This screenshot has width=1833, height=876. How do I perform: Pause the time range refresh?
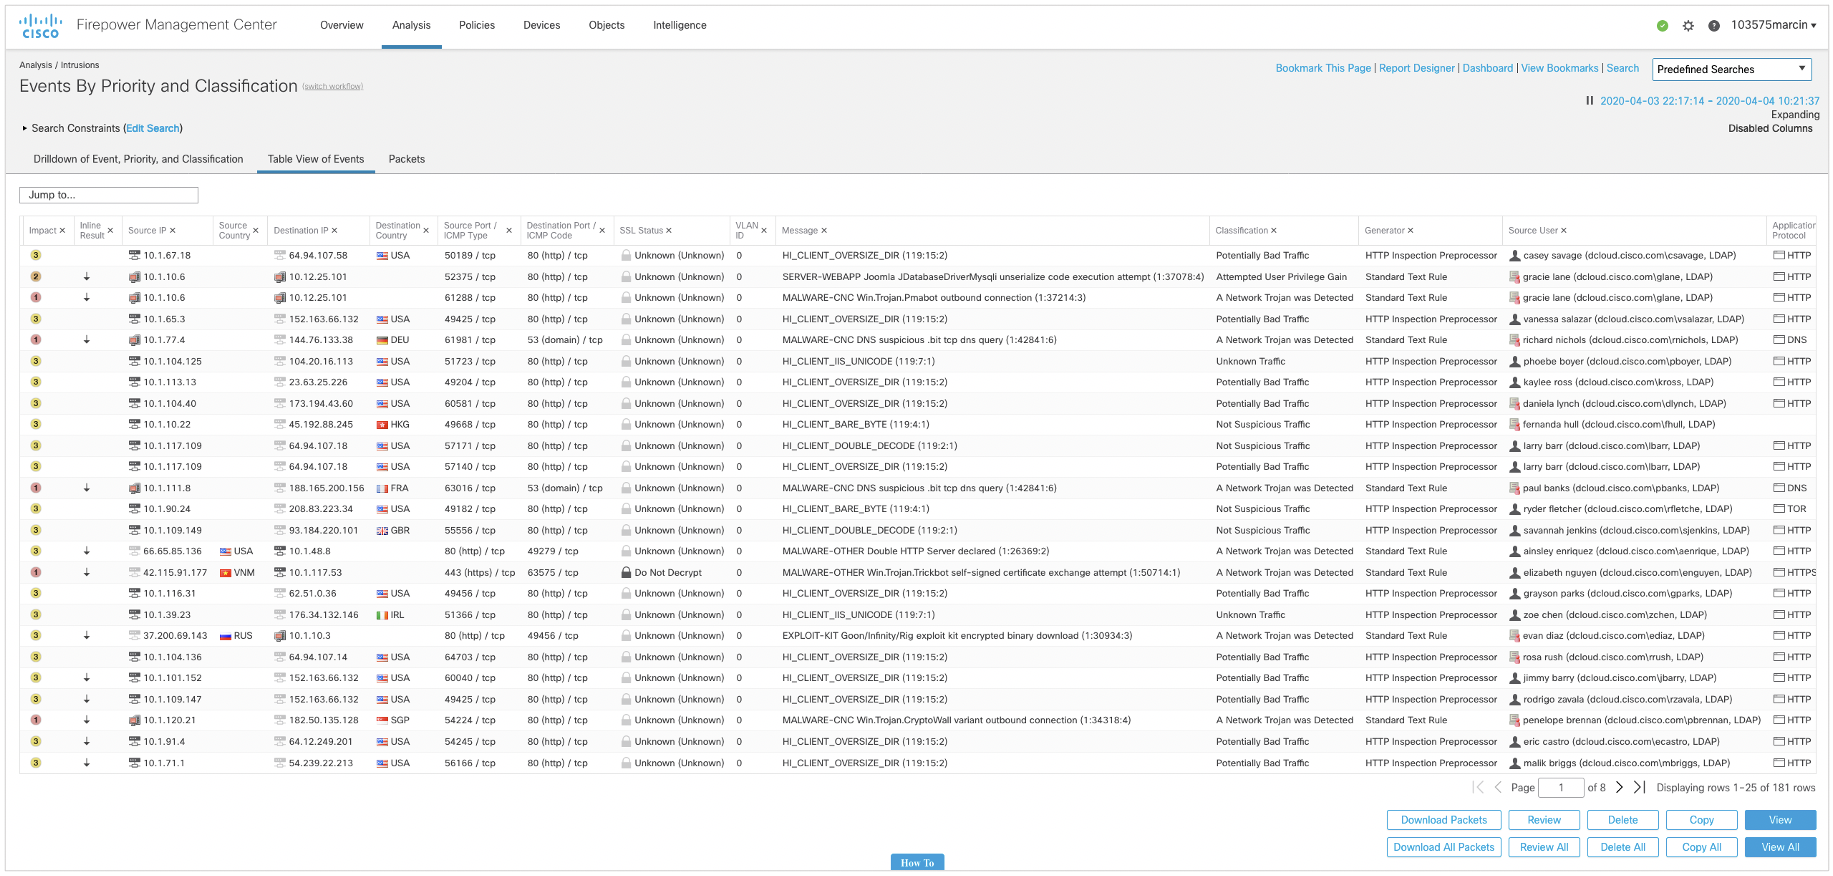coord(1590,100)
